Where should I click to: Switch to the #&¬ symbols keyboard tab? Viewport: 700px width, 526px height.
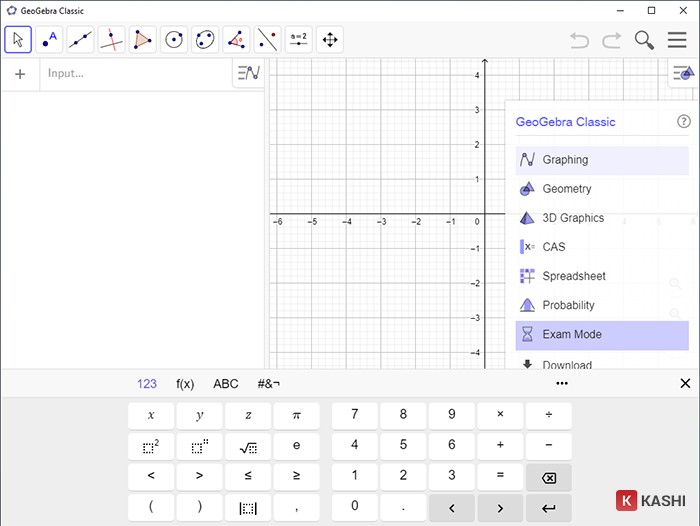(268, 384)
